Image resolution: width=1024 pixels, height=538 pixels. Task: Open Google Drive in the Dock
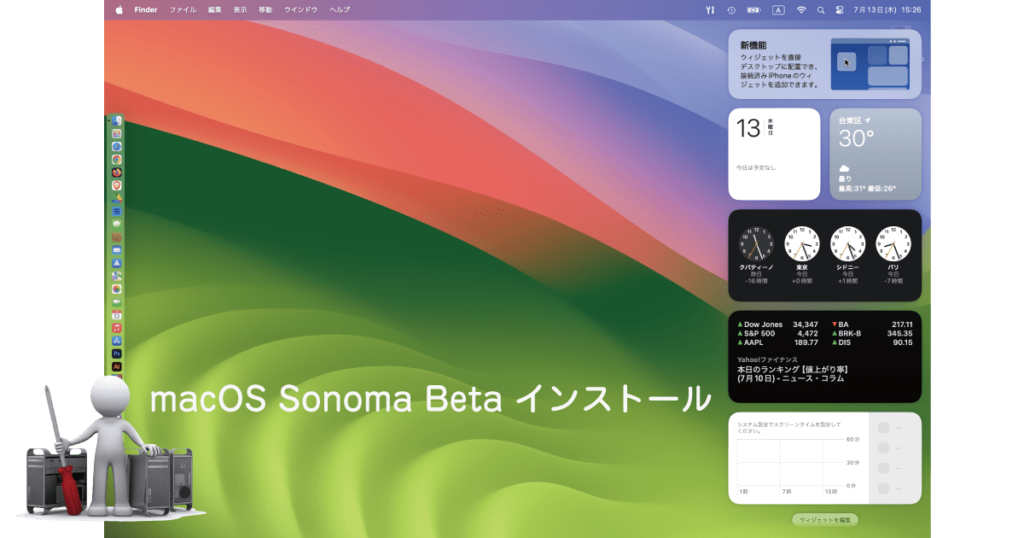(x=116, y=198)
